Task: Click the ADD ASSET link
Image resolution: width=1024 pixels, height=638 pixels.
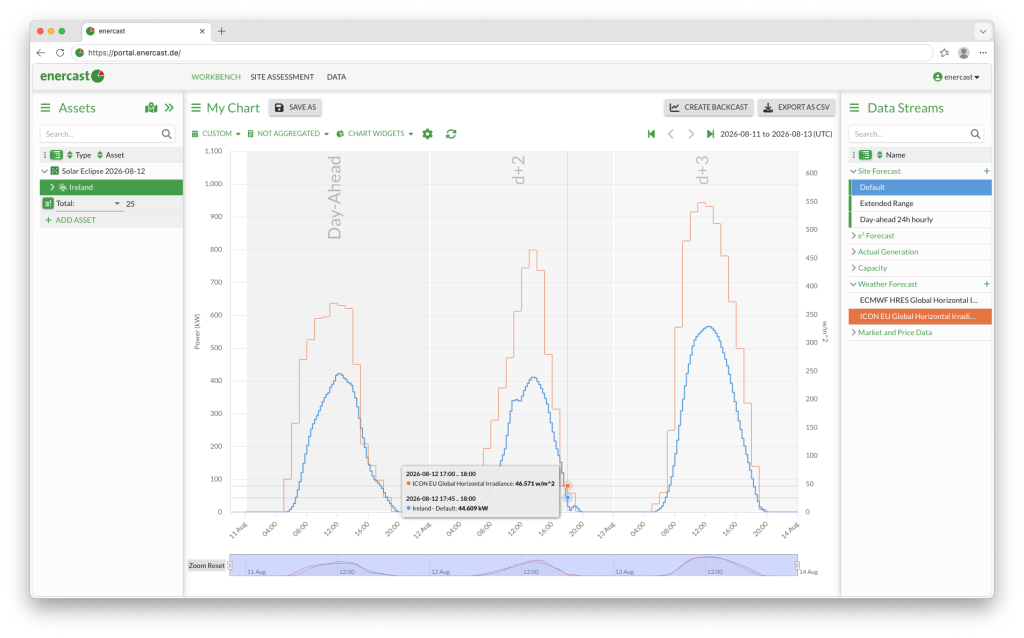Action: click(x=71, y=220)
